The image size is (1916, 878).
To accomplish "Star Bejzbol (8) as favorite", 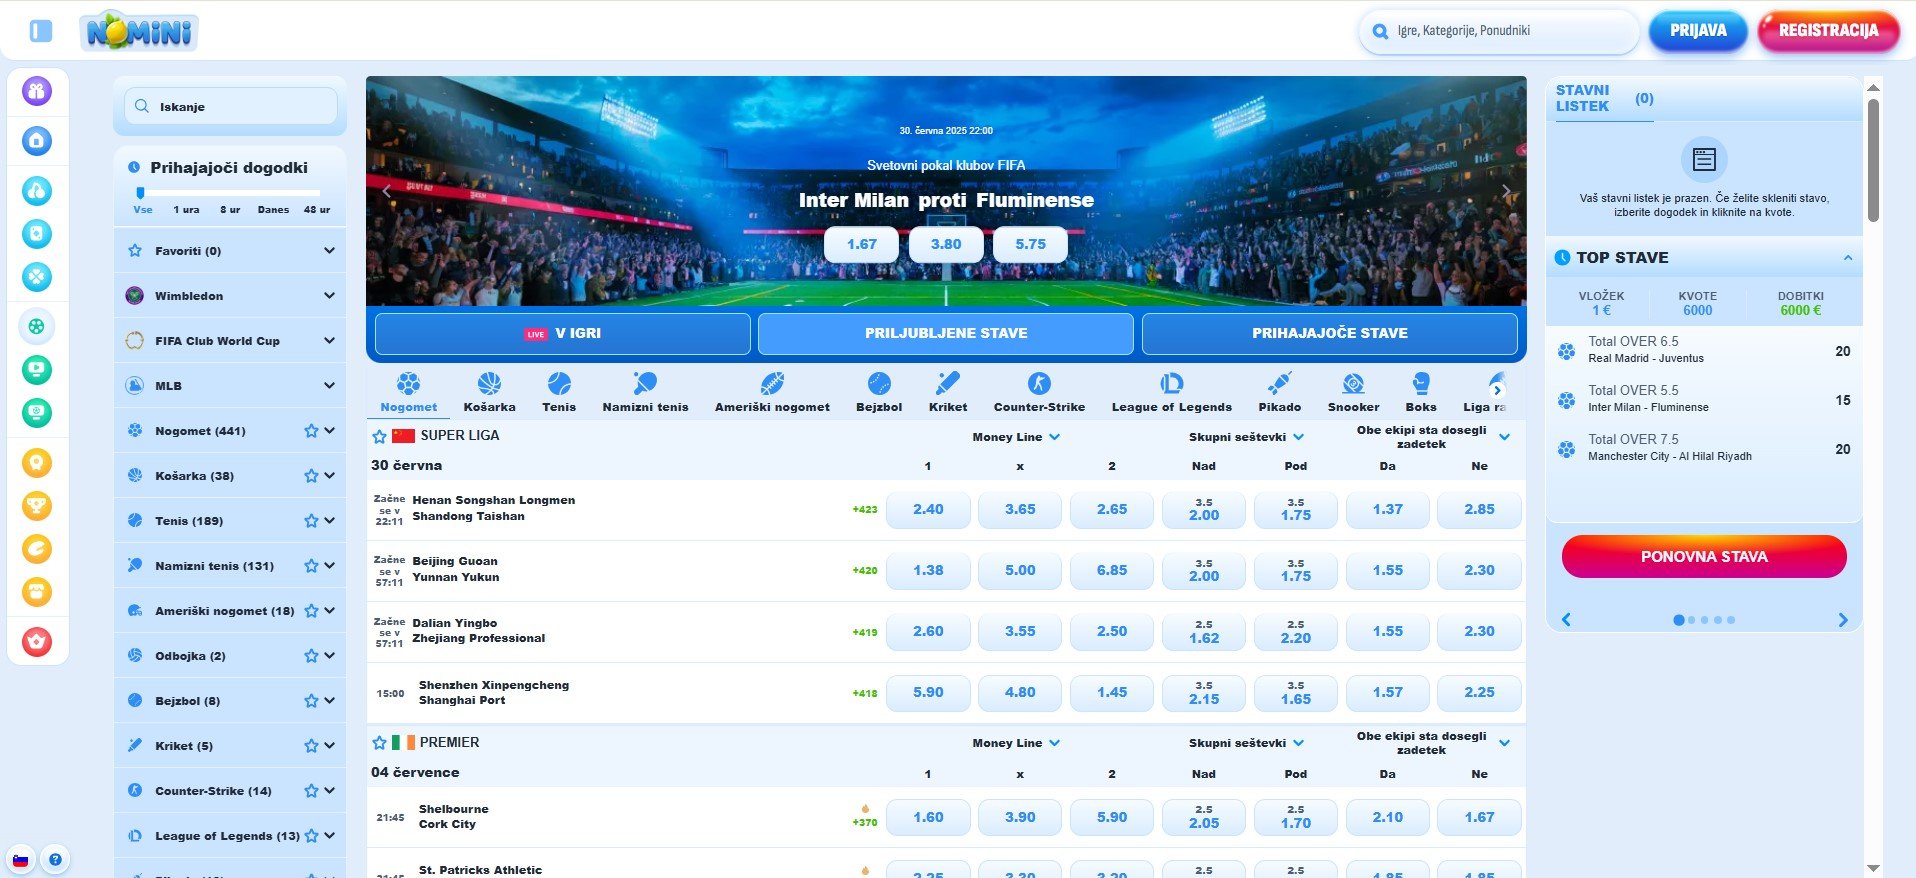I will pos(311,701).
